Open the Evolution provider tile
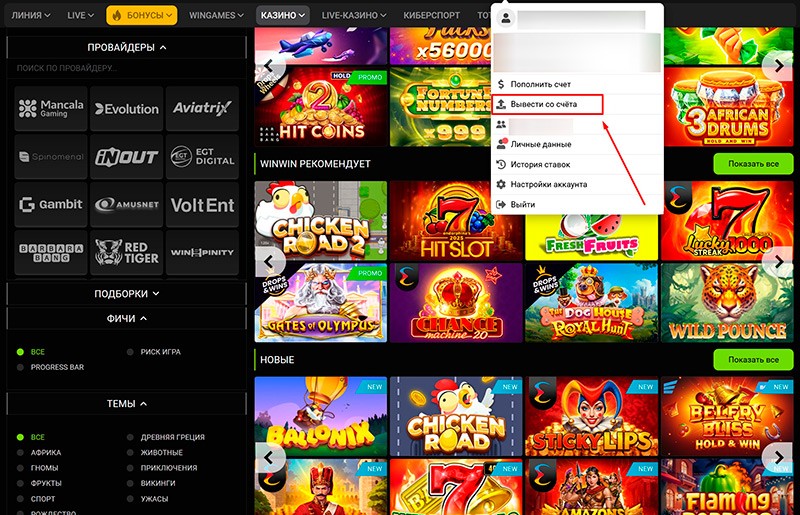This screenshot has height=515, width=800. pos(127,108)
